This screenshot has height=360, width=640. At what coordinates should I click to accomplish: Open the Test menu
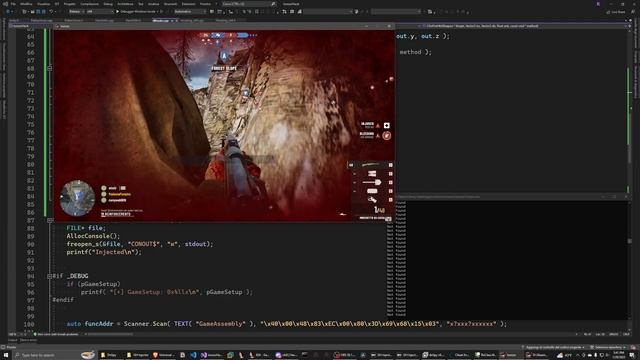pos(141,4)
